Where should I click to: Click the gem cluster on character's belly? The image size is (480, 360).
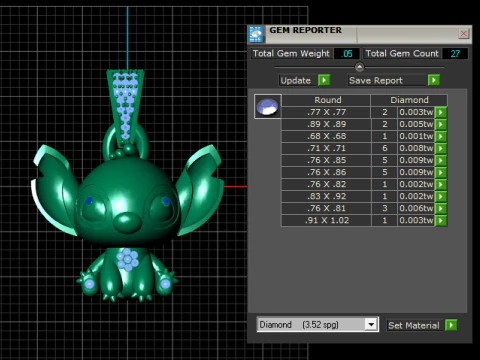point(127,259)
